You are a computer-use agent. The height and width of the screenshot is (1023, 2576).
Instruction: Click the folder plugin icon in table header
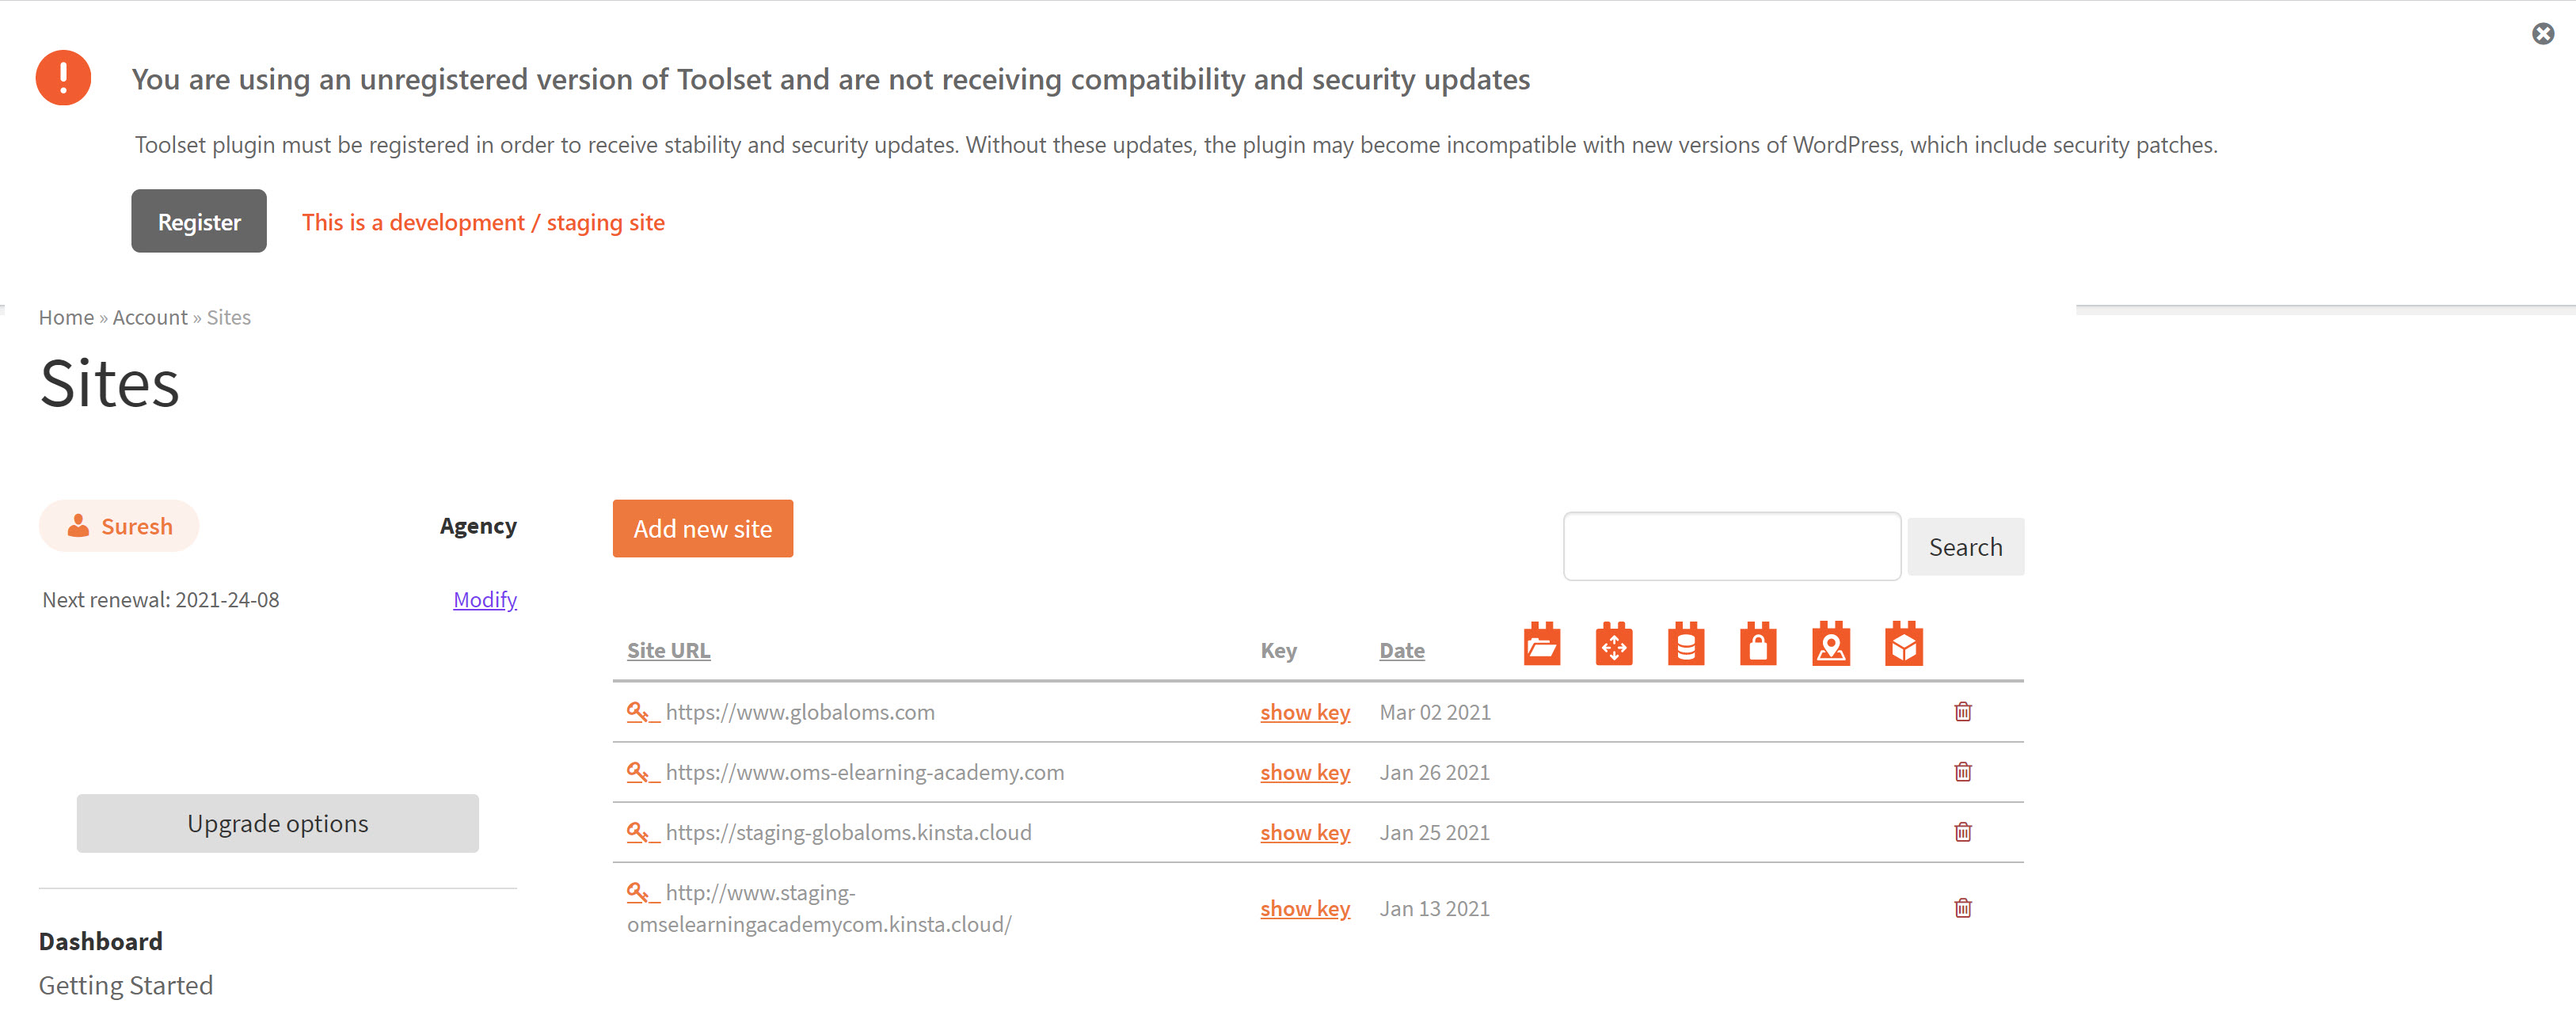(x=1541, y=645)
